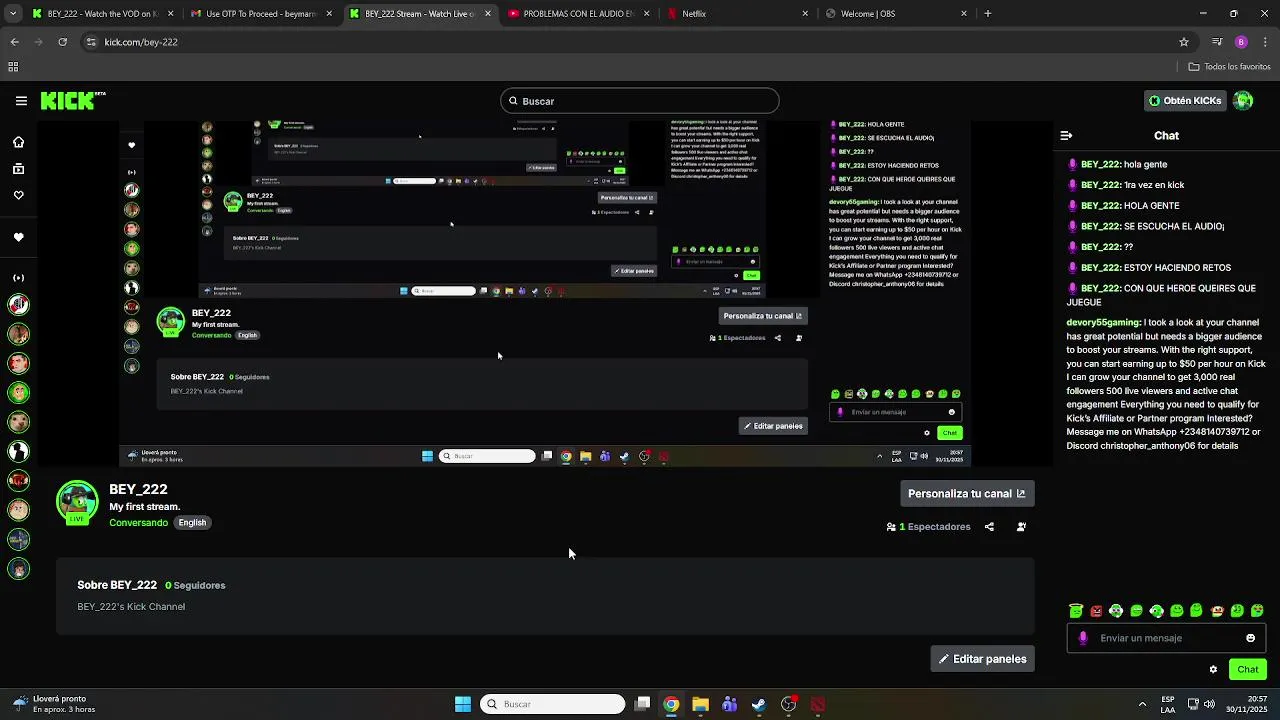The height and width of the screenshot is (720, 1280).
Task: Click the Chat panel header
Action: (1167, 136)
